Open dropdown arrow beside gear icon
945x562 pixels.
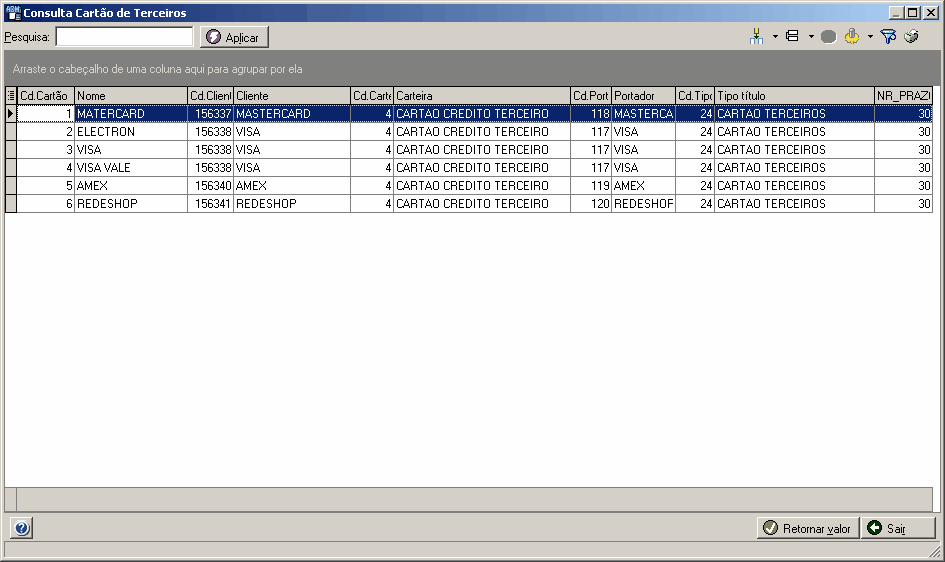[870, 37]
